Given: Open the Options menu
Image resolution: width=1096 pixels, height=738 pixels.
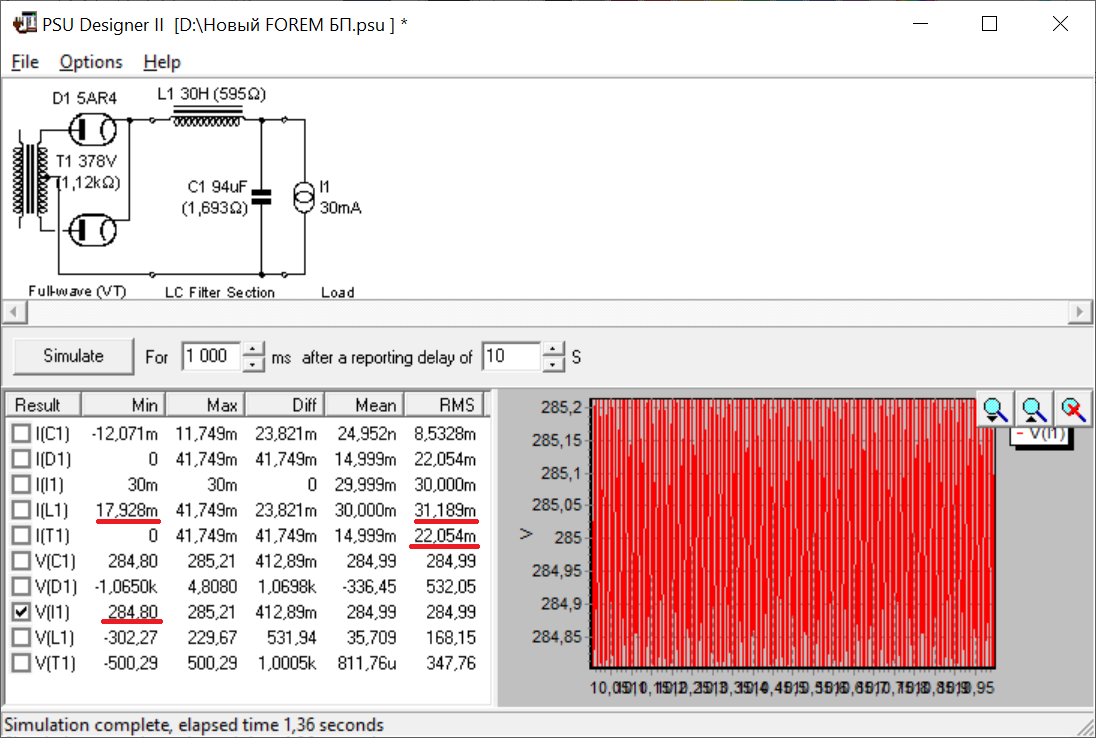Looking at the screenshot, I should 91,62.
